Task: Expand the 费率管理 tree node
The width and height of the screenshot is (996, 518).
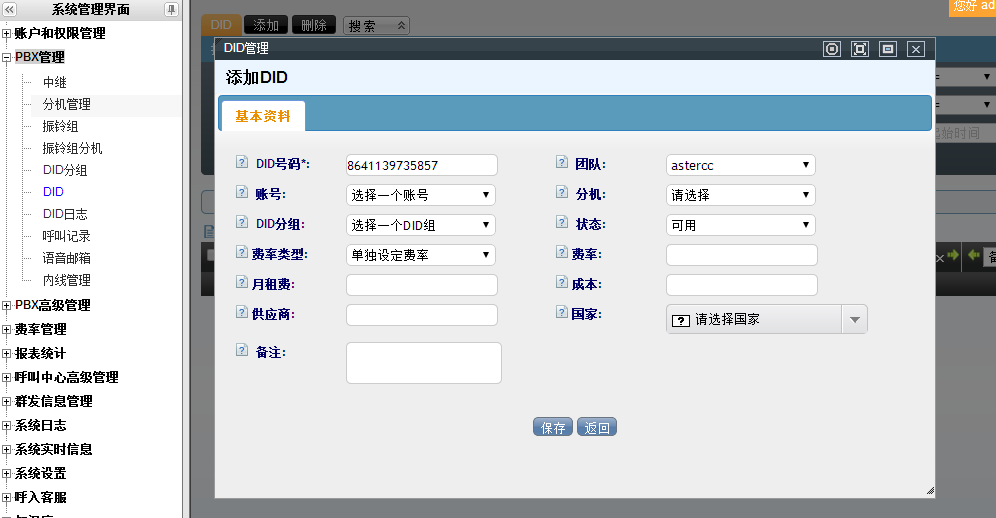Action: pos(7,329)
